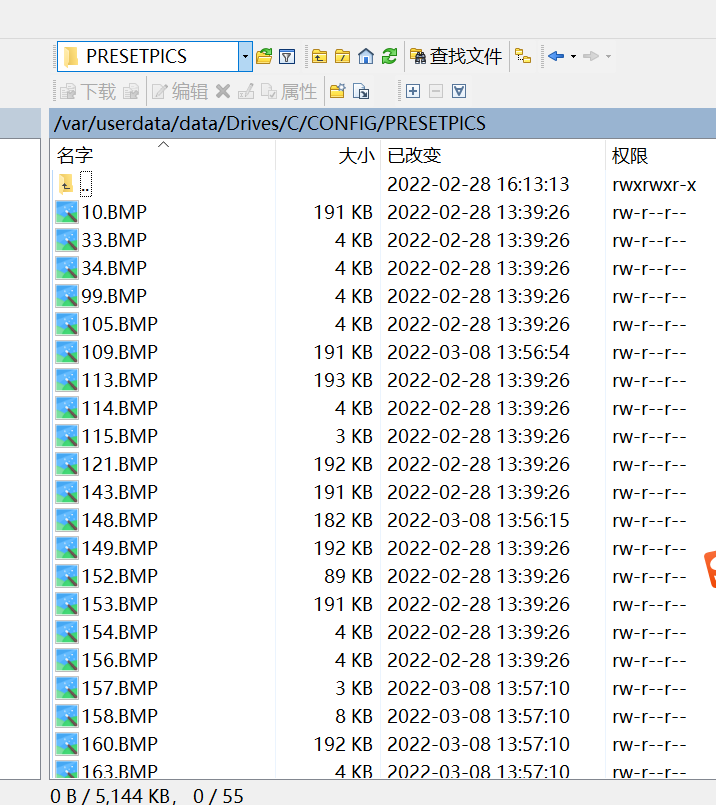
Task: Click the root directory folder icon
Action: [343, 57]
